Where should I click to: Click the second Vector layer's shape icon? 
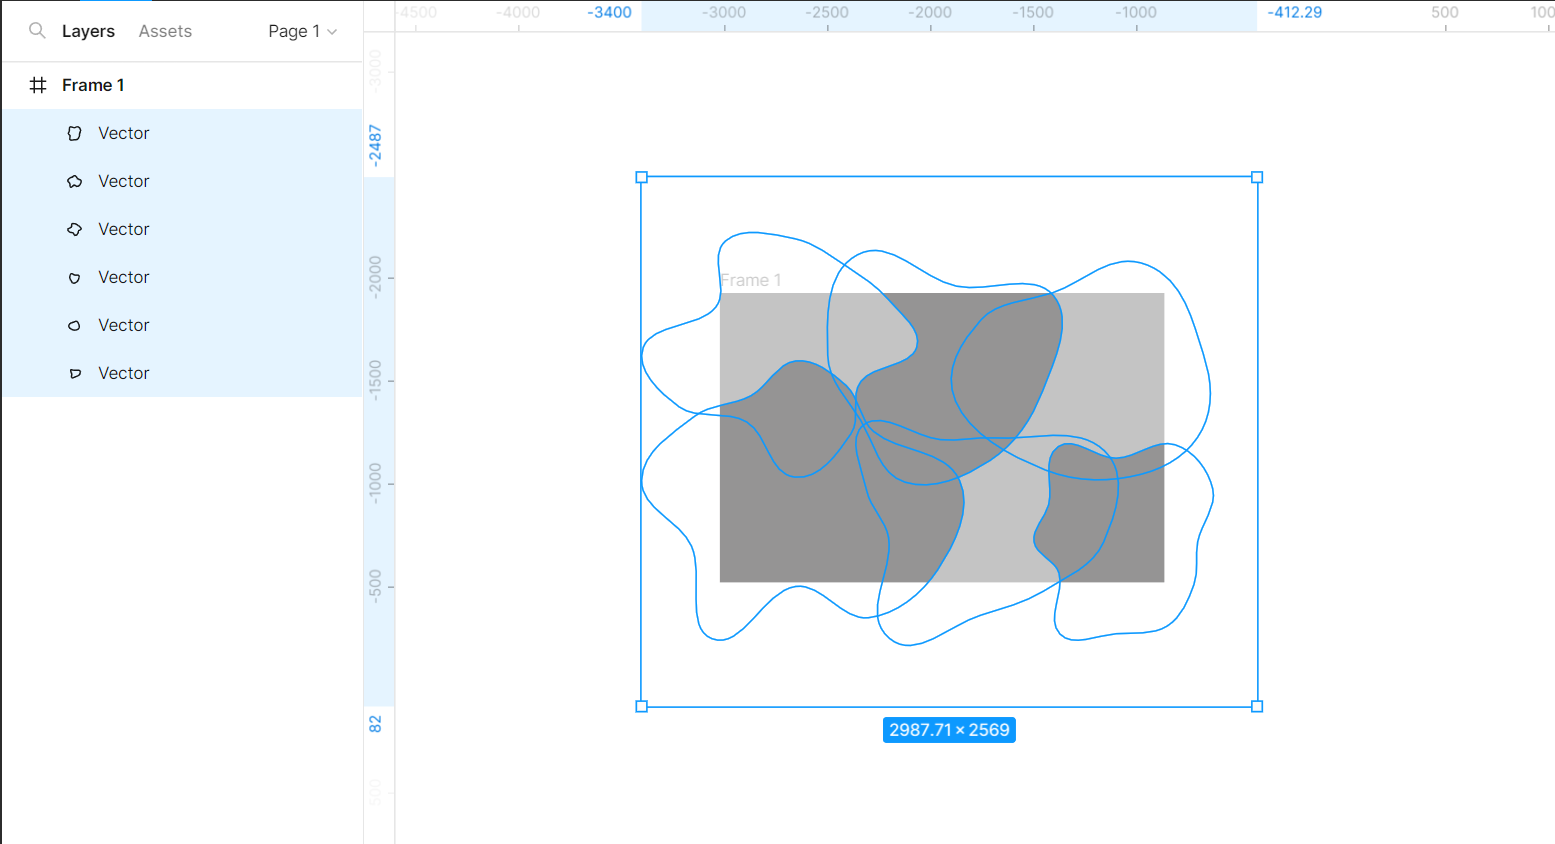(74, 181)
